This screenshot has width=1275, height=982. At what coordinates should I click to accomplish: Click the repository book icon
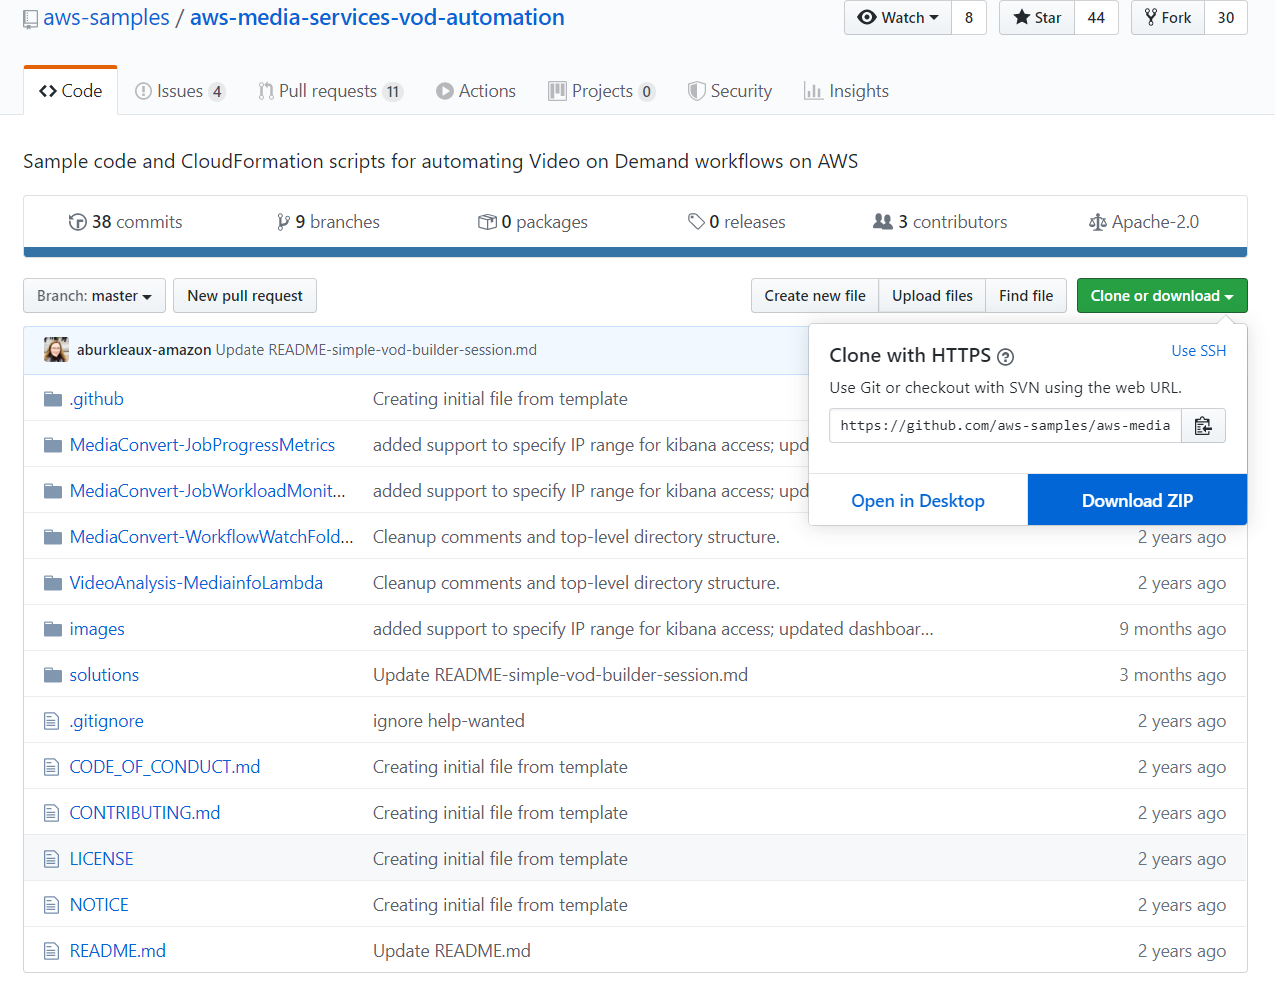[30, 19]
